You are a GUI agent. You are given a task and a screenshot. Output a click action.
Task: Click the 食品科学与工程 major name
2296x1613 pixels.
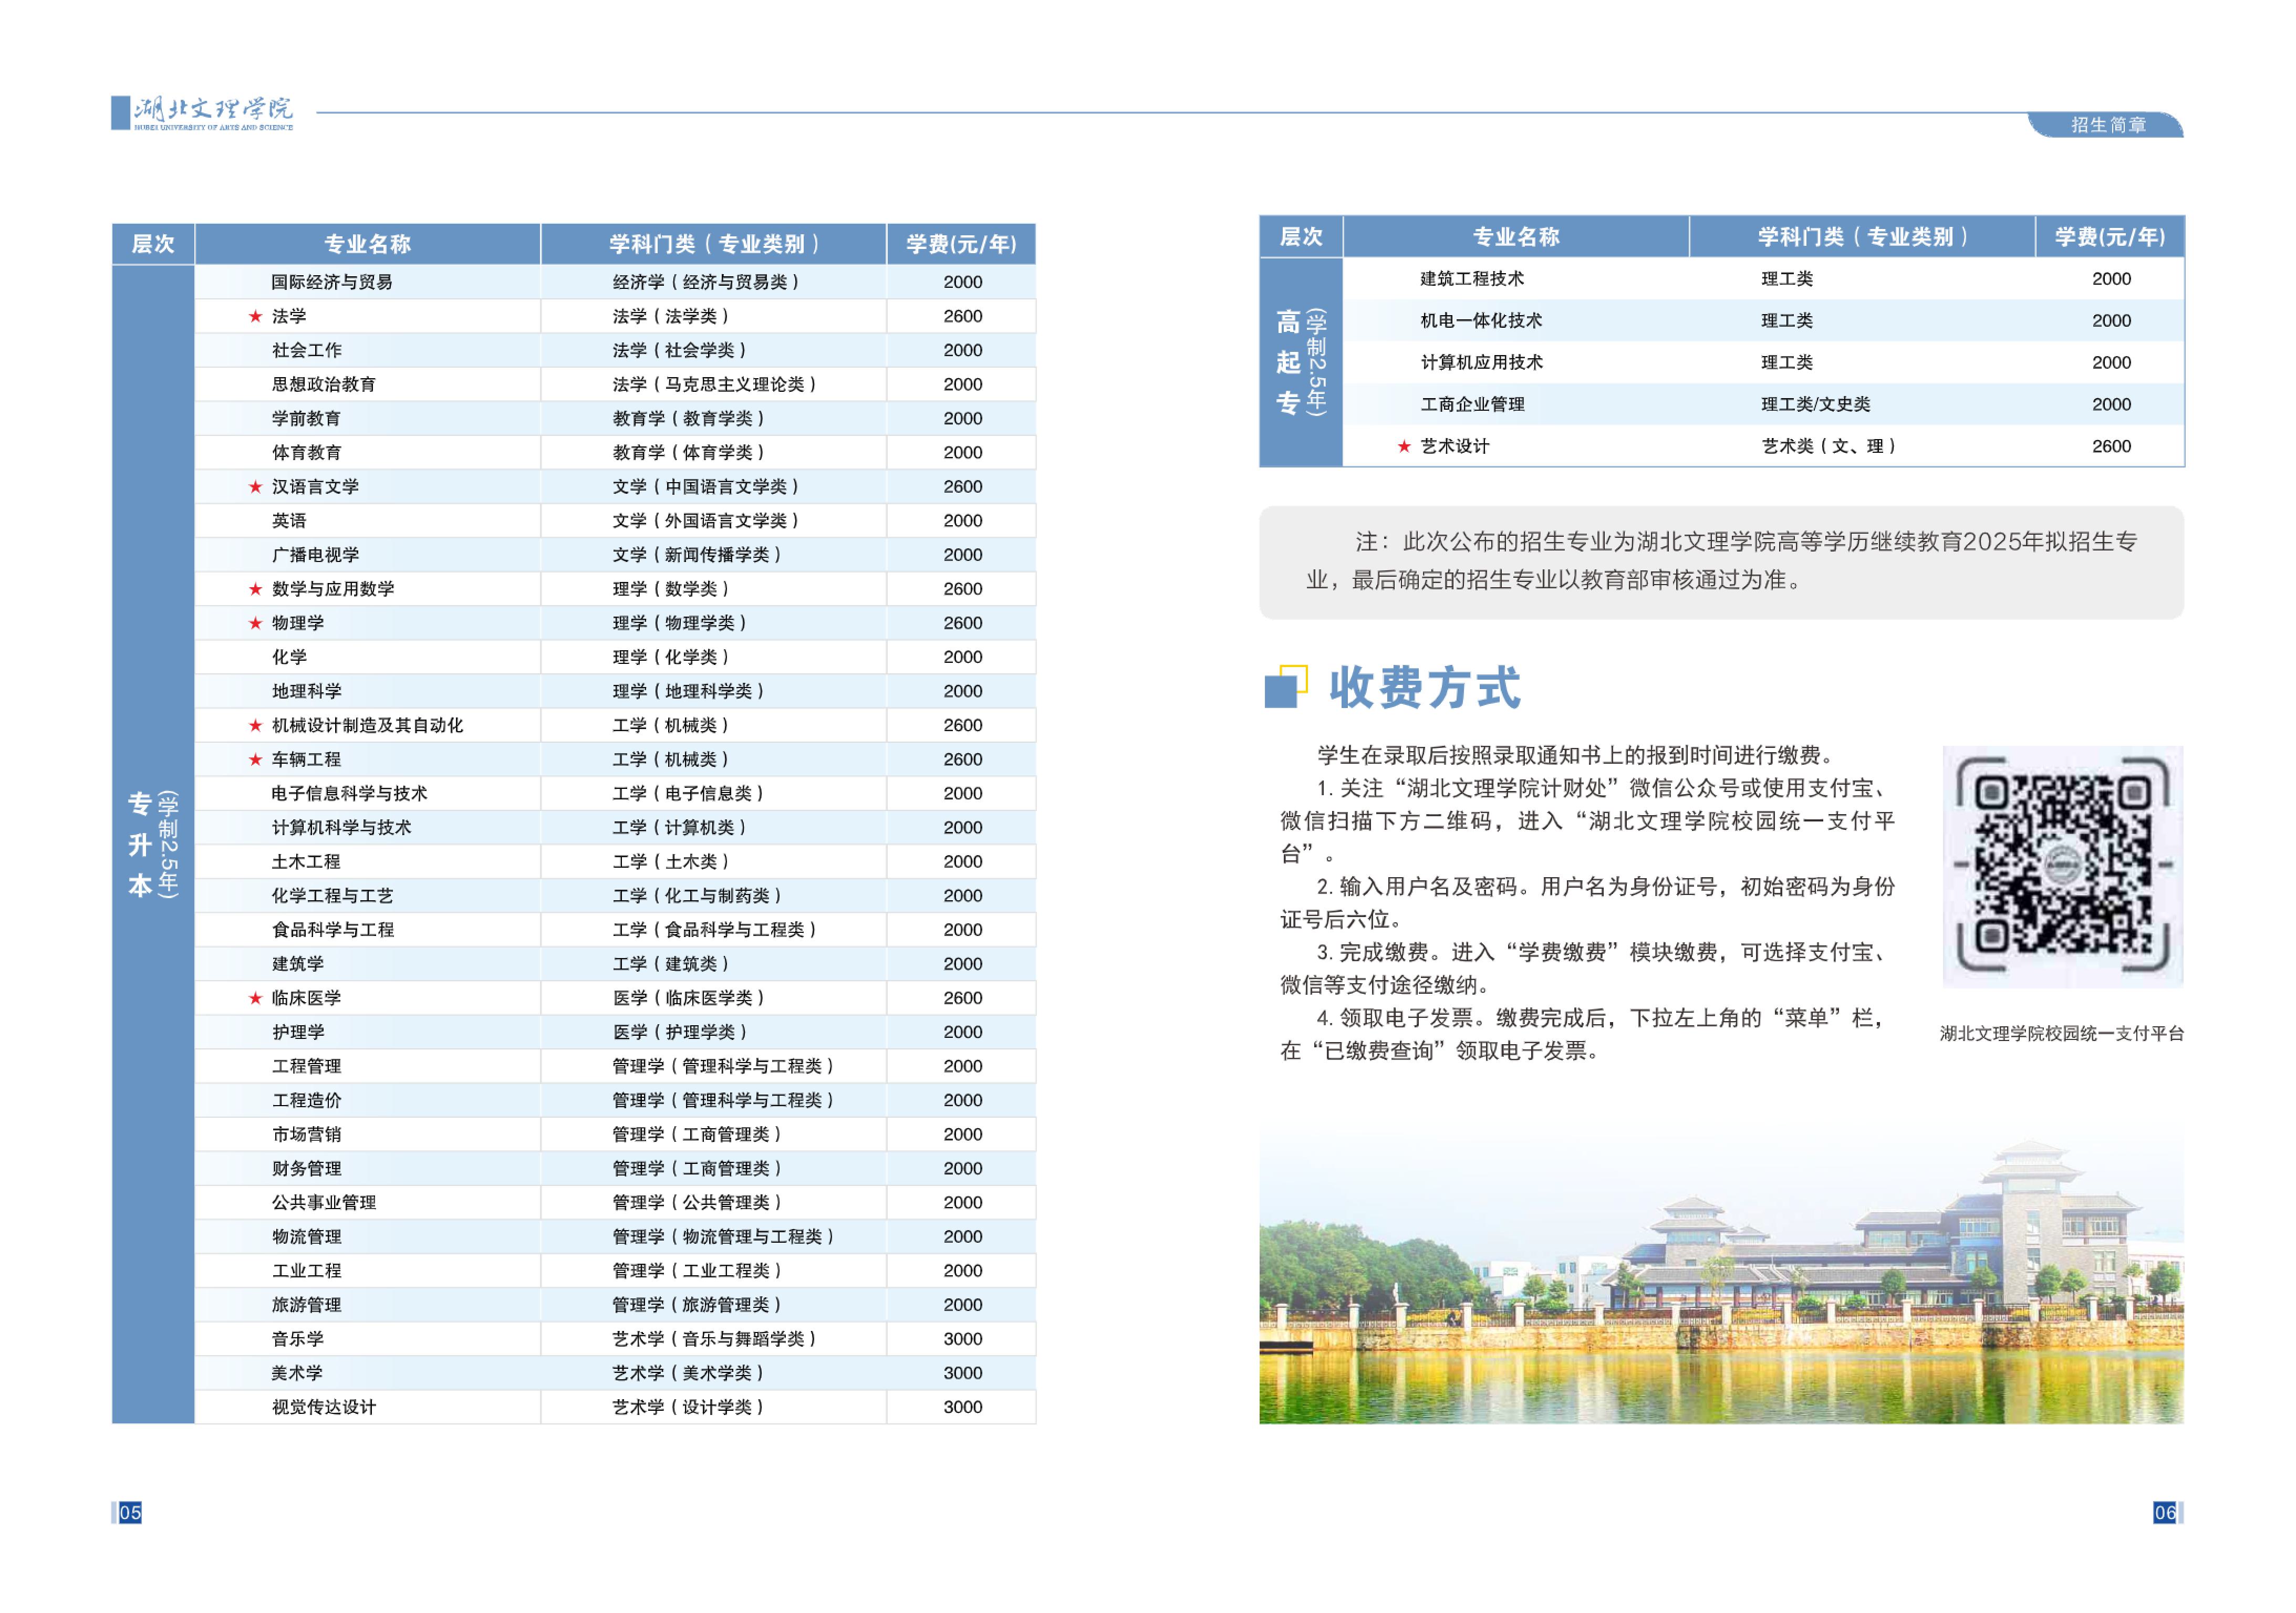(x=333, y=930)
